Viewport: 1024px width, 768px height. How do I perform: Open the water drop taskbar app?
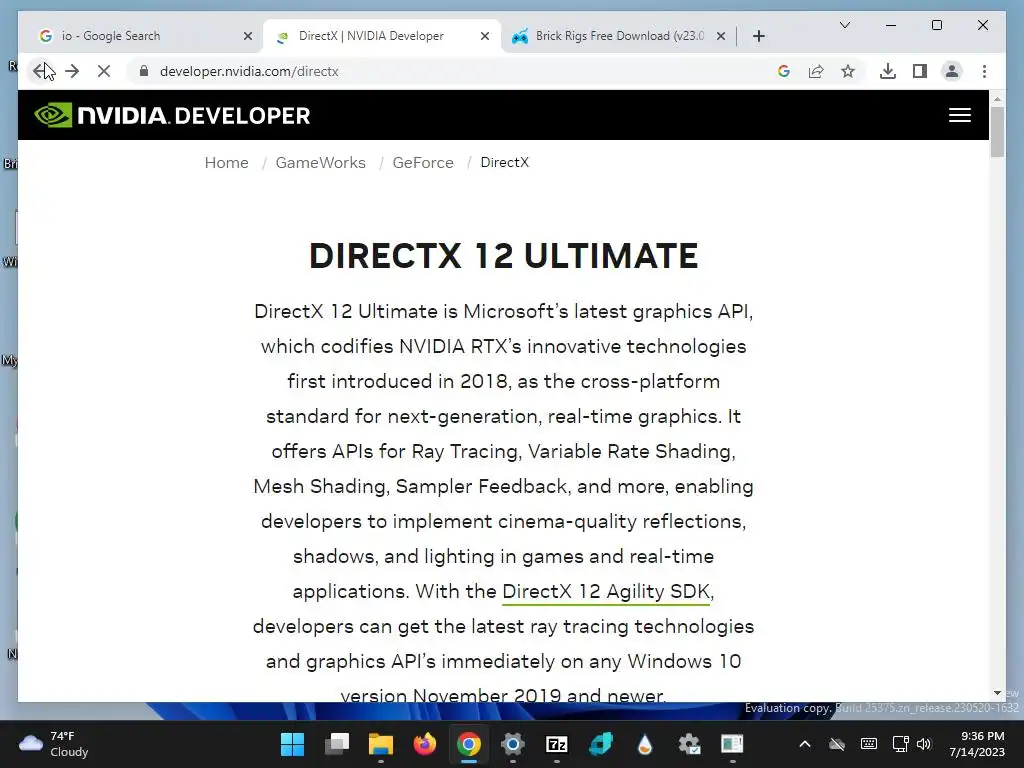645,744
